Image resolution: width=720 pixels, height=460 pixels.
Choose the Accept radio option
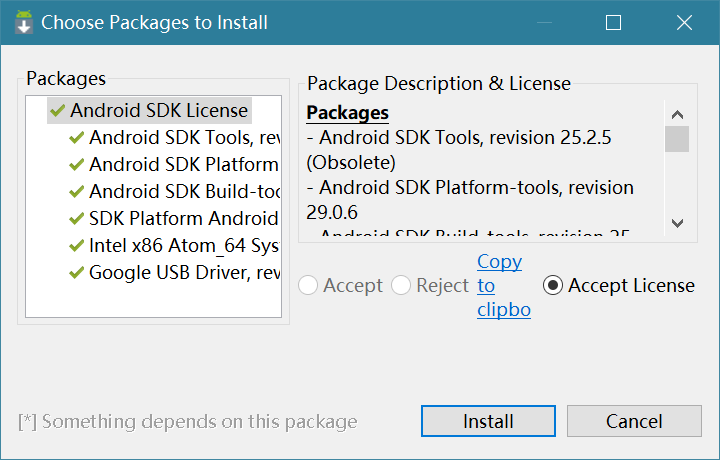click(x=310, y=286)
